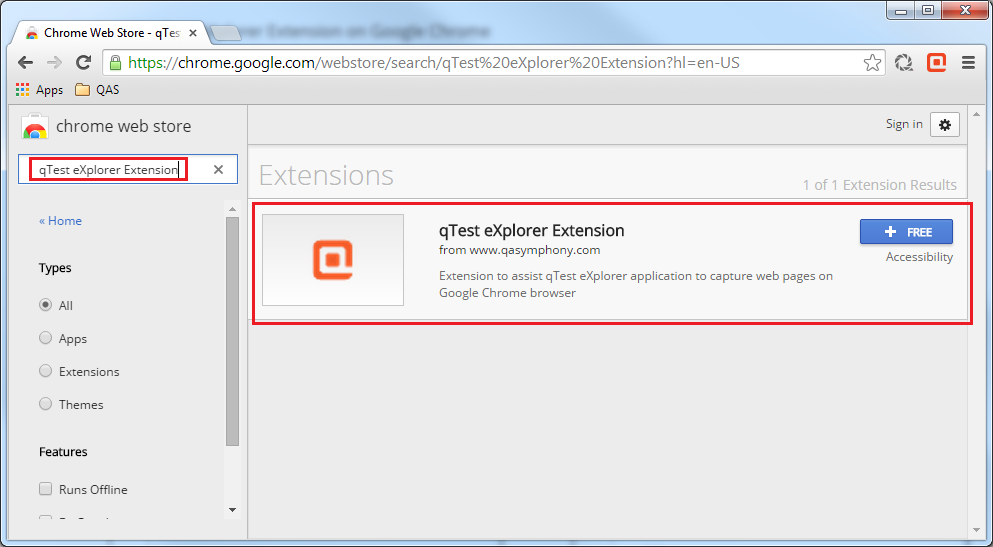
Task: Select the Extensions radio button
Action: (45, 371)
